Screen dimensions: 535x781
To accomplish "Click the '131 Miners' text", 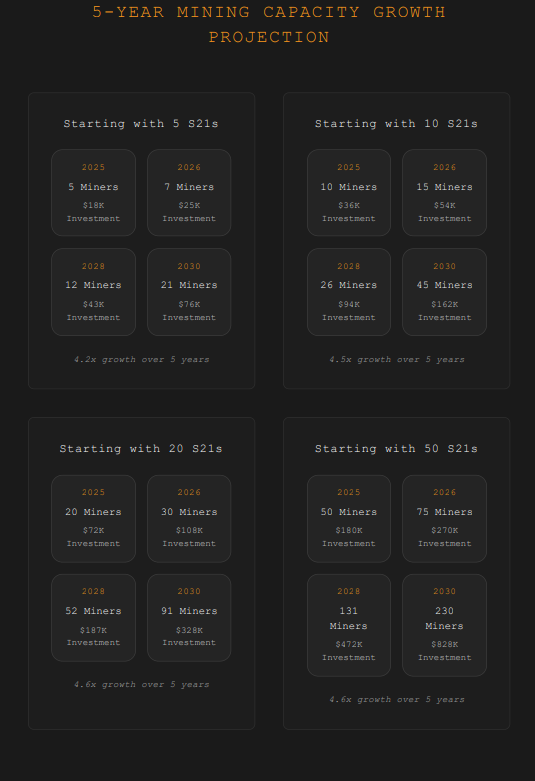I will tap(349, 618).
